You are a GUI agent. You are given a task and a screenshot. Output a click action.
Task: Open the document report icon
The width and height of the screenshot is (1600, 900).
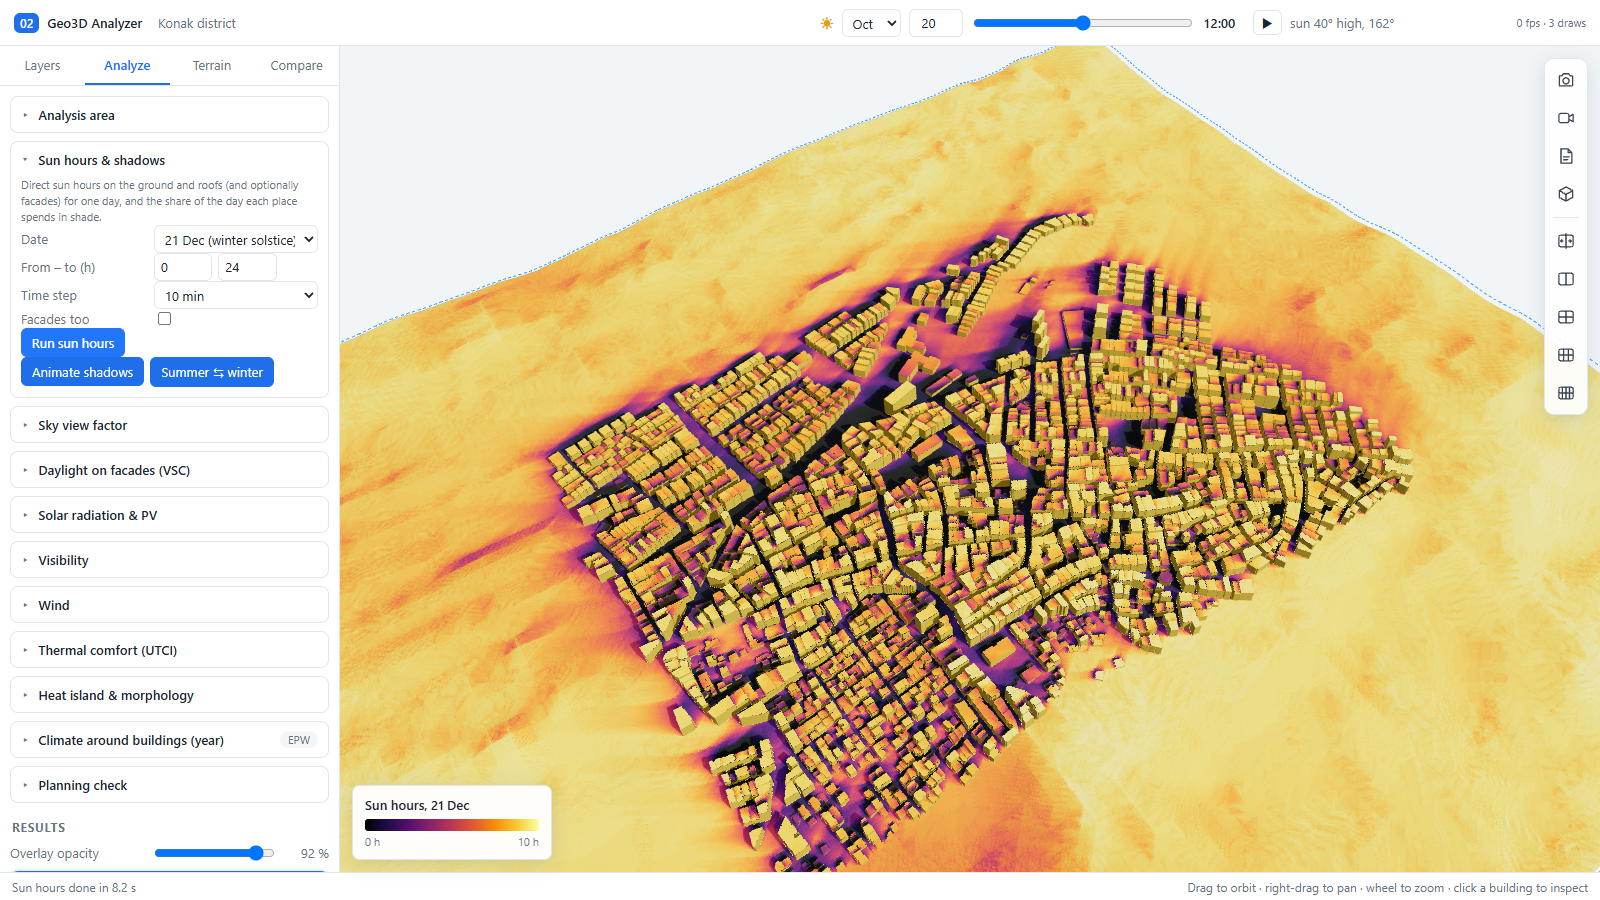pos(1566,156)
